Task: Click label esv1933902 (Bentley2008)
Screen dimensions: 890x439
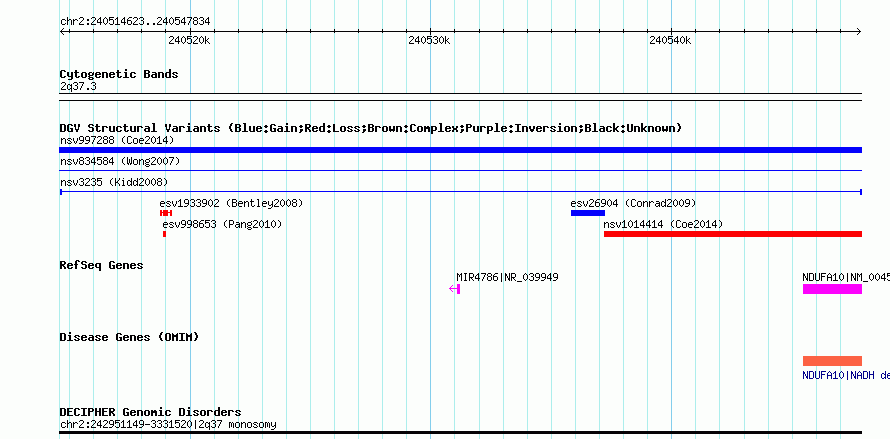Action: 231,203
